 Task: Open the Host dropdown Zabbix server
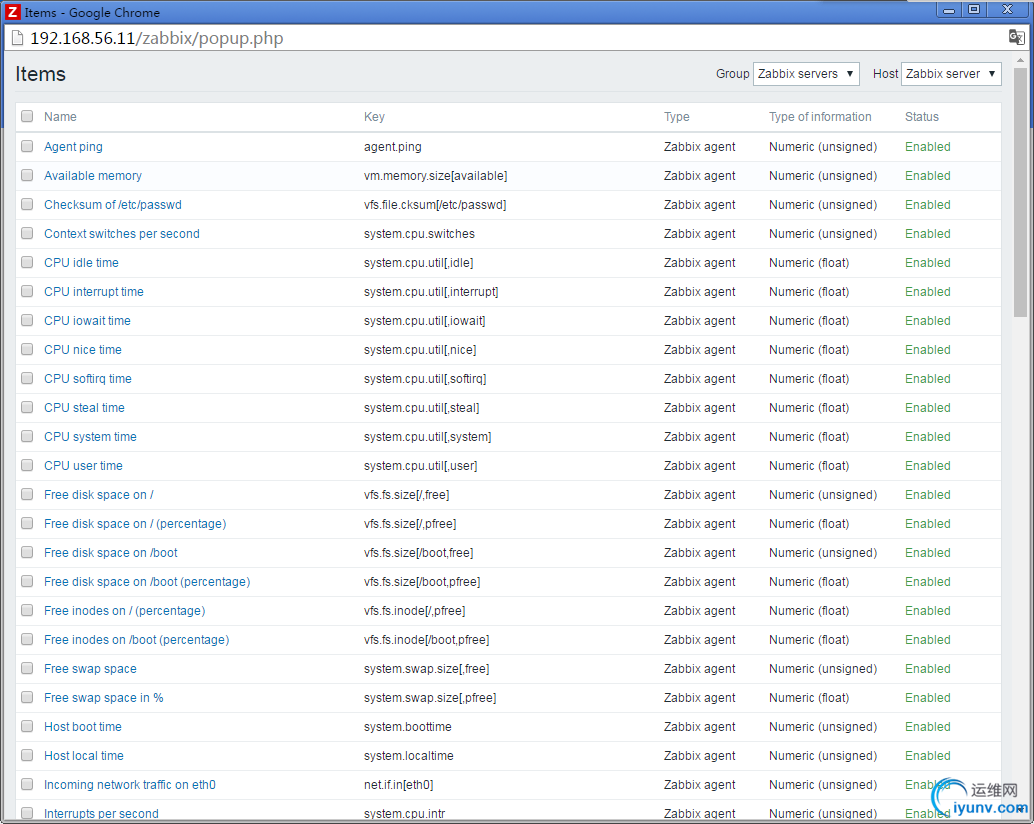click(x=951, y=74)
